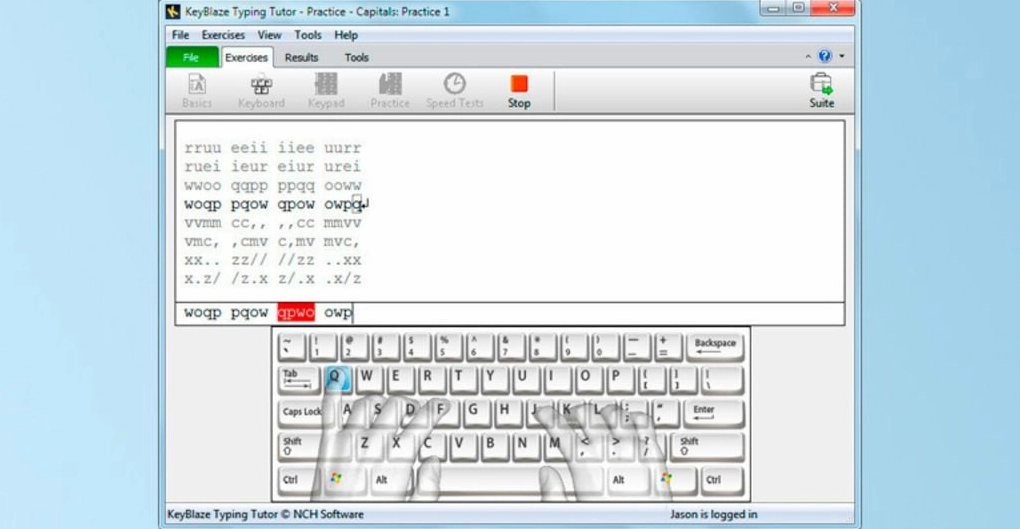1020x529 pixels.
Task: Click the left Alt key on virtual keyboard
Action: [x=391, y=480]
